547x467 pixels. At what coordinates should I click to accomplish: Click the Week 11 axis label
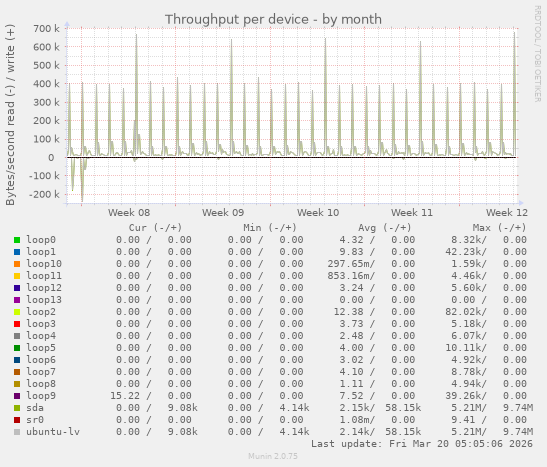click(412, 213)
